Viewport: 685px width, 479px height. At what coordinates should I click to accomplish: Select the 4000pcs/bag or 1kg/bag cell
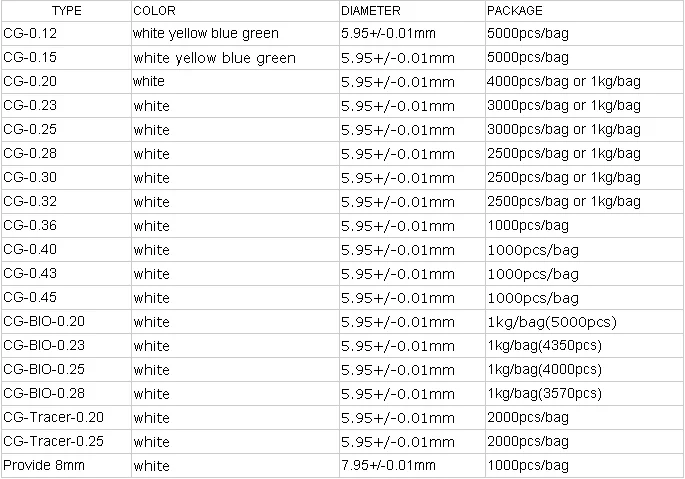point(562,82)
